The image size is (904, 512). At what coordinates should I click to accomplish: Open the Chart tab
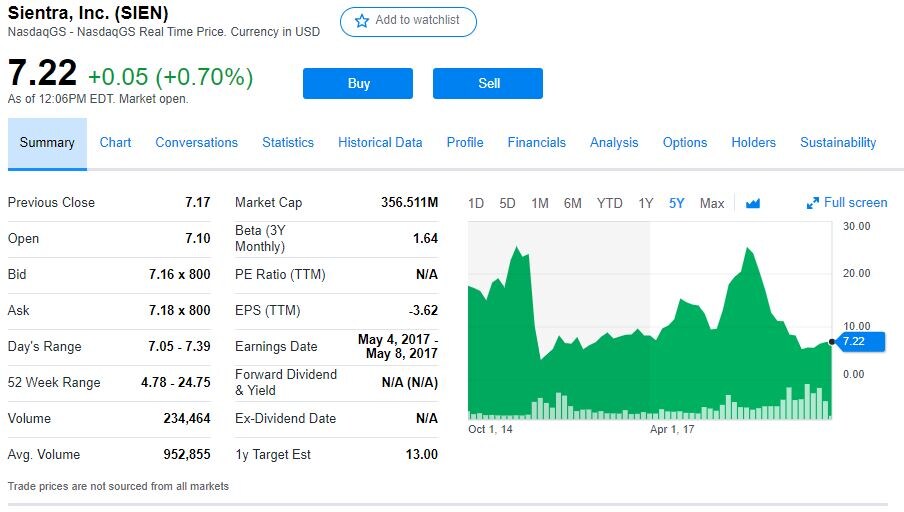point(115,142)
